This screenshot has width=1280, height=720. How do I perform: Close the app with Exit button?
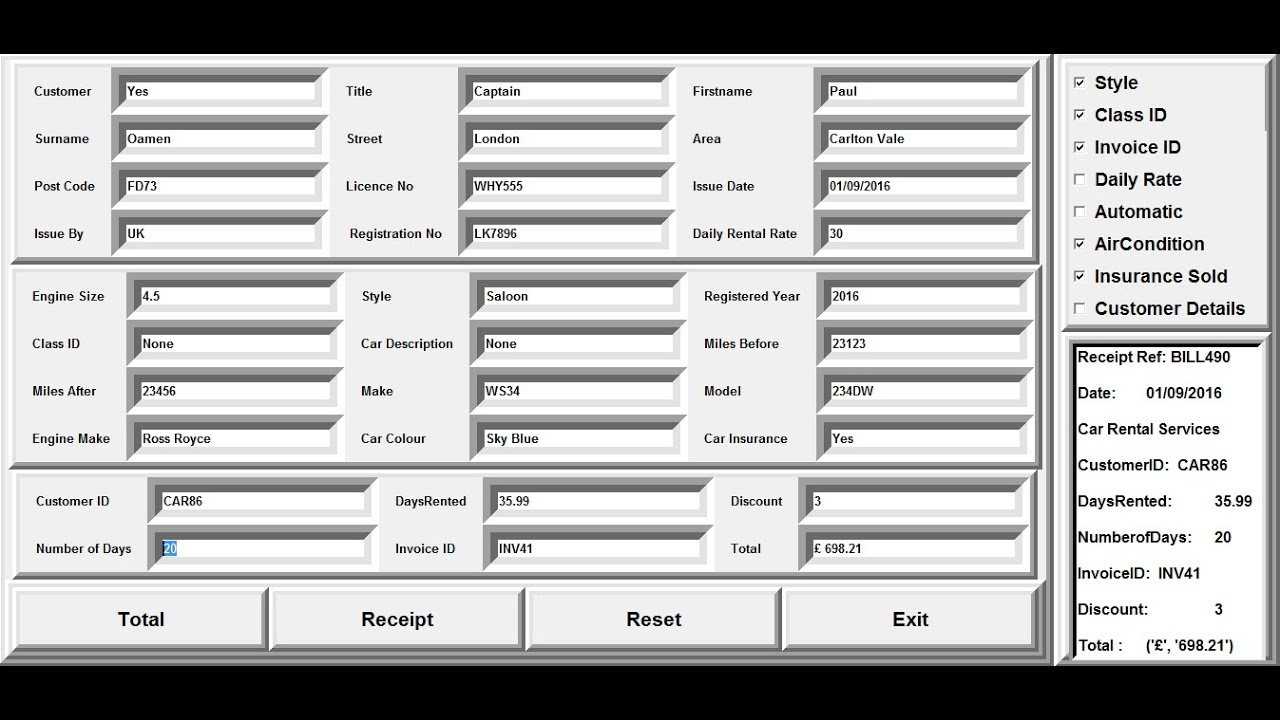[x=910, y=619]
